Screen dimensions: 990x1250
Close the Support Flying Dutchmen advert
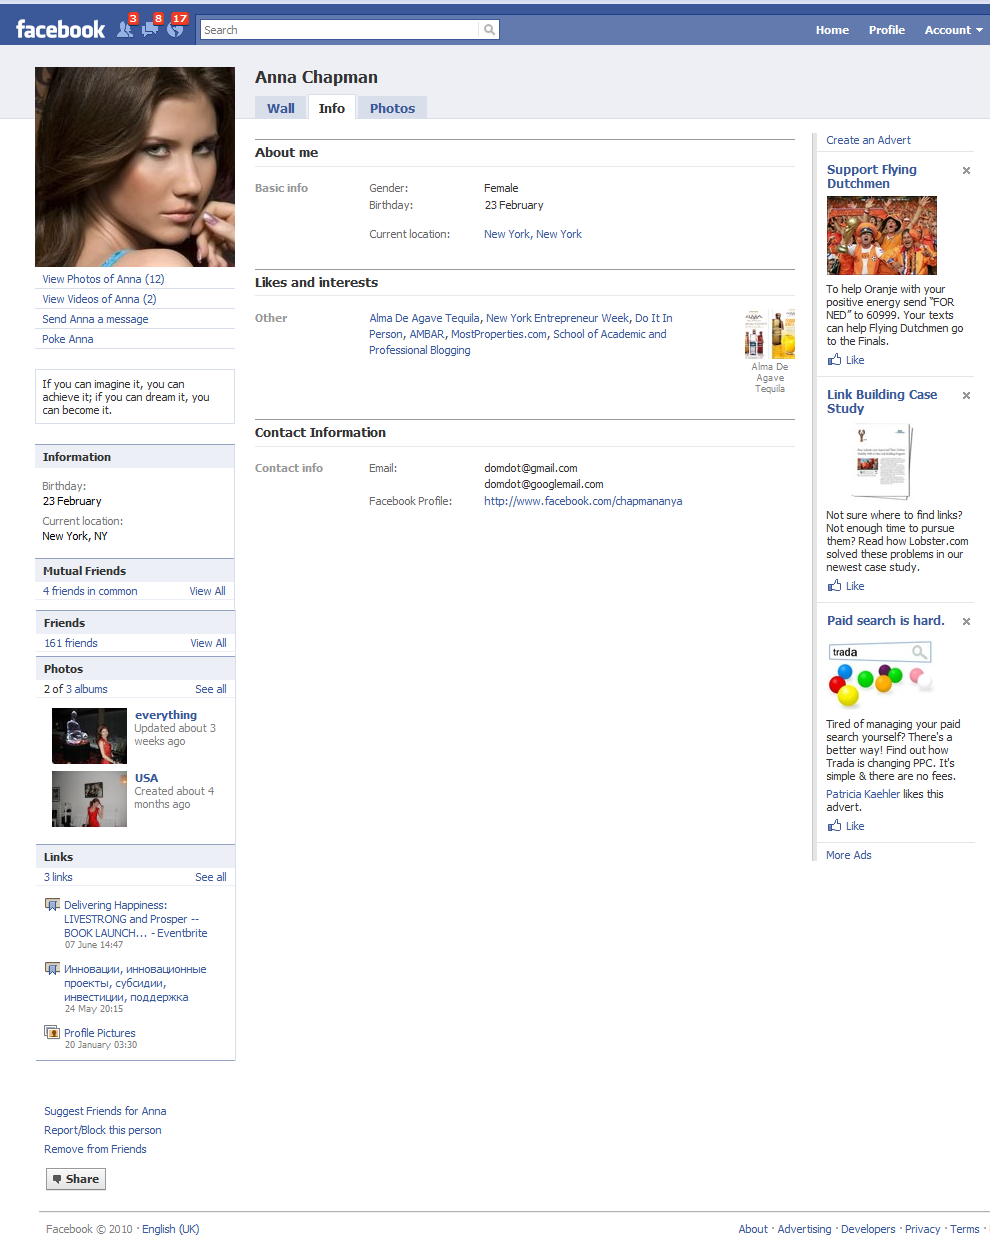click(x=966, y=171)
